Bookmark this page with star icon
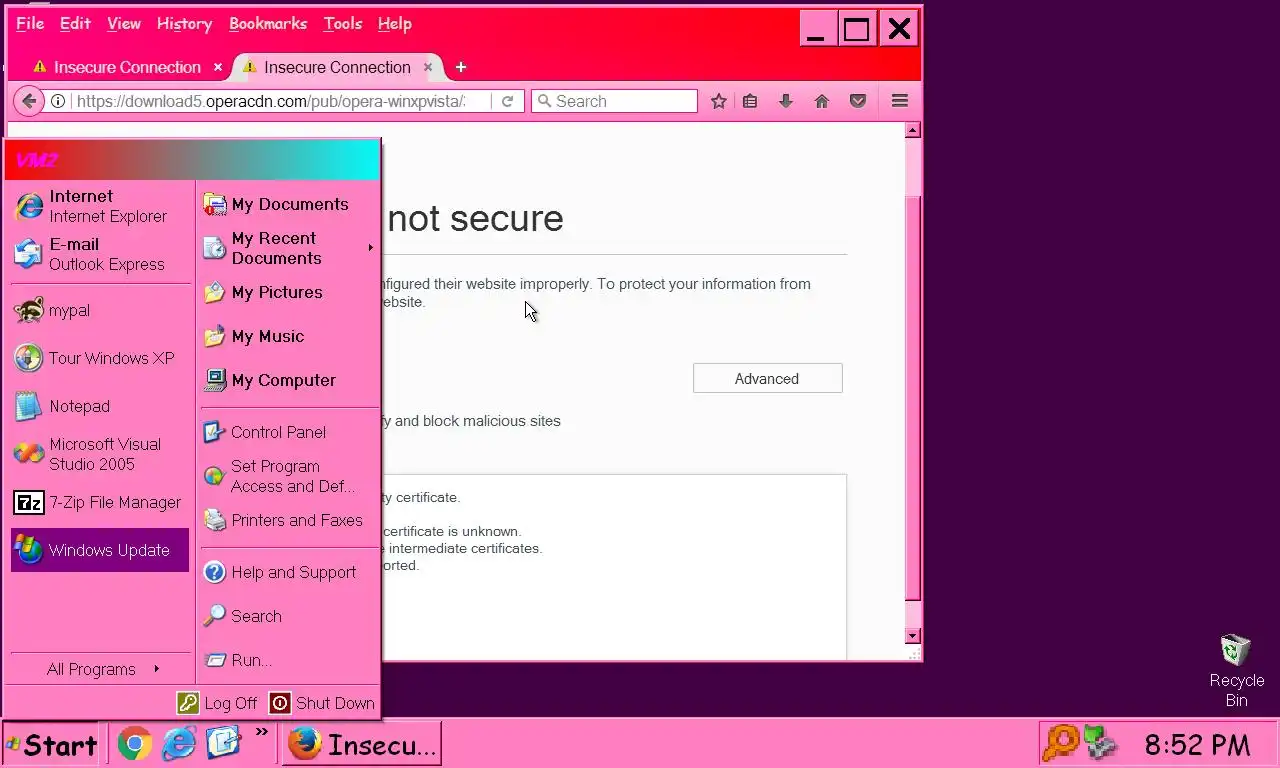Image resolution: width=1280 pixels, height=768 pixels. coord(718,101)
